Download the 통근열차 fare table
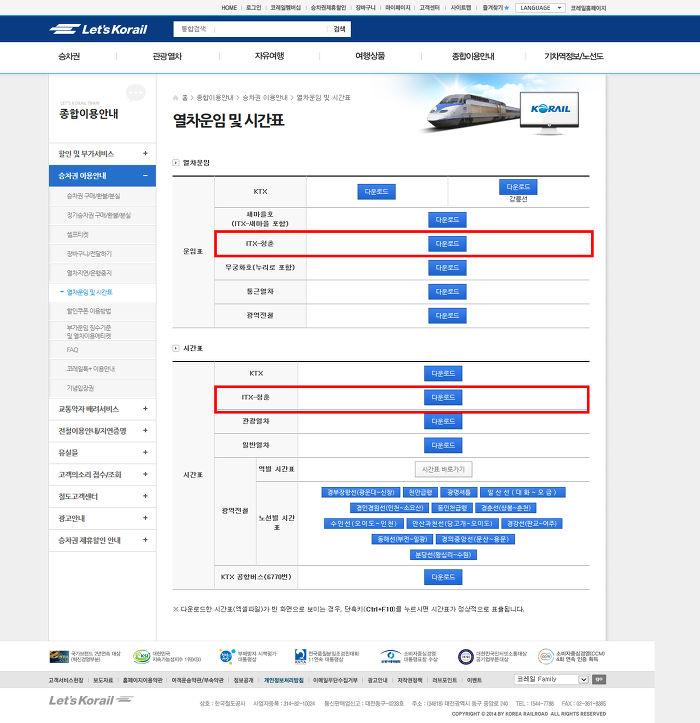The height and width of the screenshot is (723, 700). coord(447,292)
